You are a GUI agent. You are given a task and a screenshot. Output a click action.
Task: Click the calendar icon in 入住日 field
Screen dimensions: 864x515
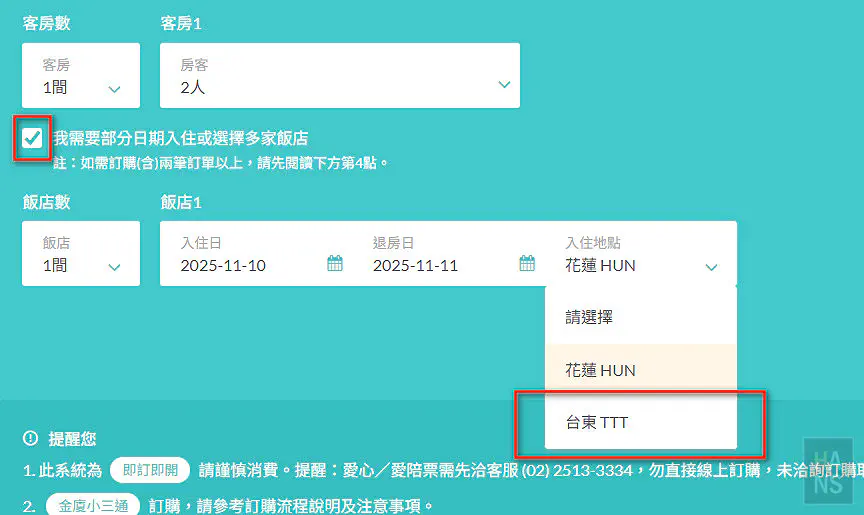coord(335,264)
